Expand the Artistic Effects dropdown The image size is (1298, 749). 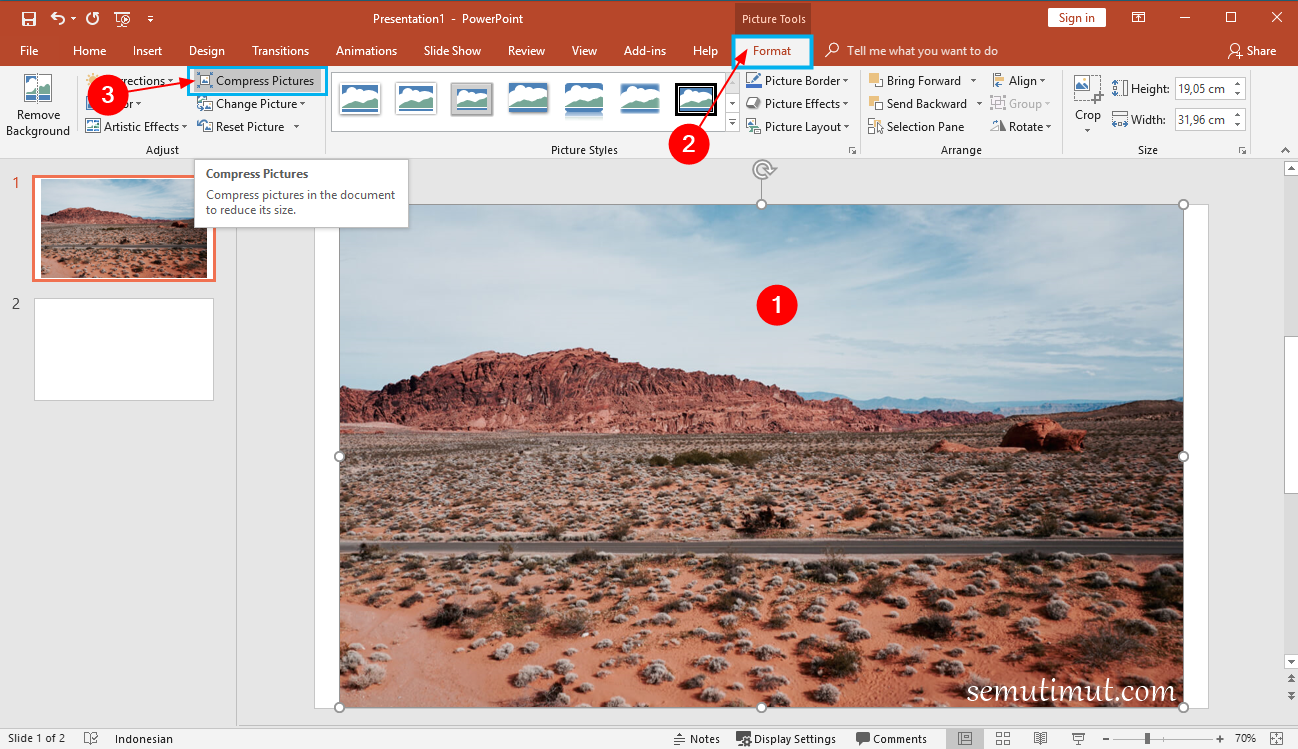click(137, 127)
